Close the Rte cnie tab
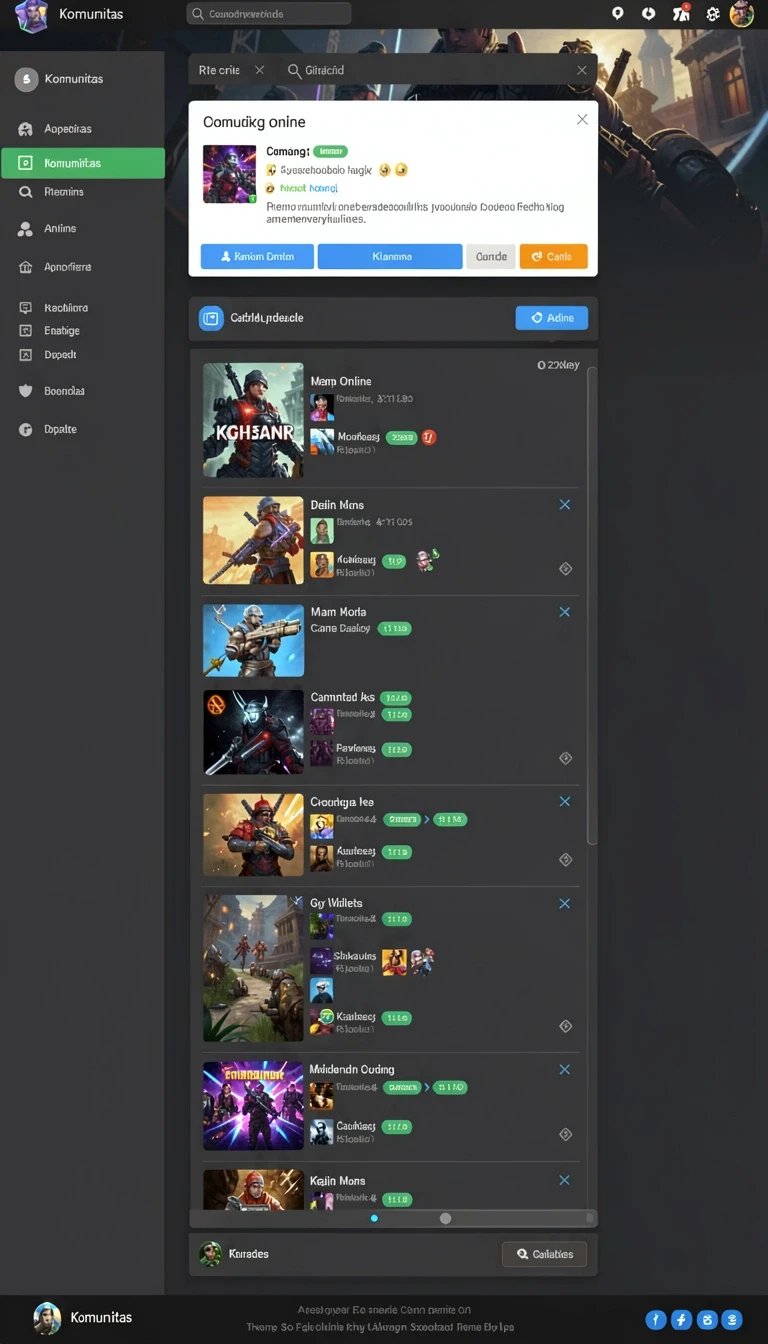The height and width of the screenshot is (1344, 768). click(x=260, y=70)
